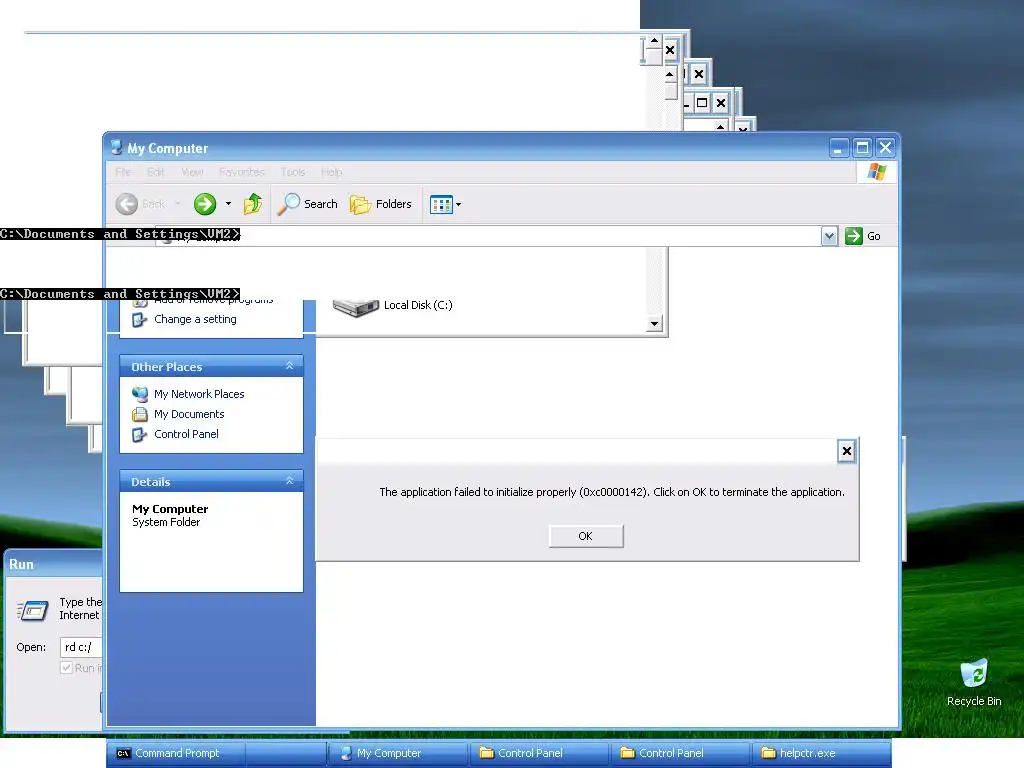This screenshot has width=1024, height=768.
Task: Click the My Documents folder icon
Action: tap(140, 414)
